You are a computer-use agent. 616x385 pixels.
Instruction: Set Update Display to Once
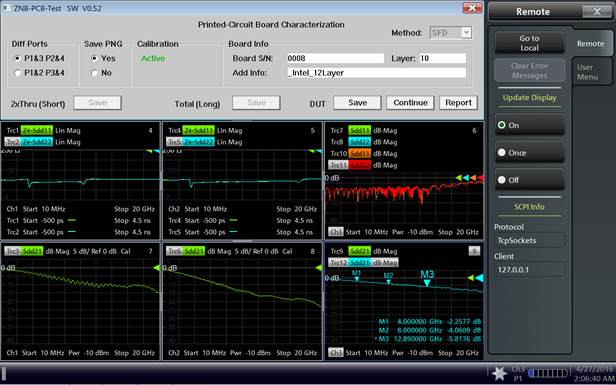coord(529,152)
